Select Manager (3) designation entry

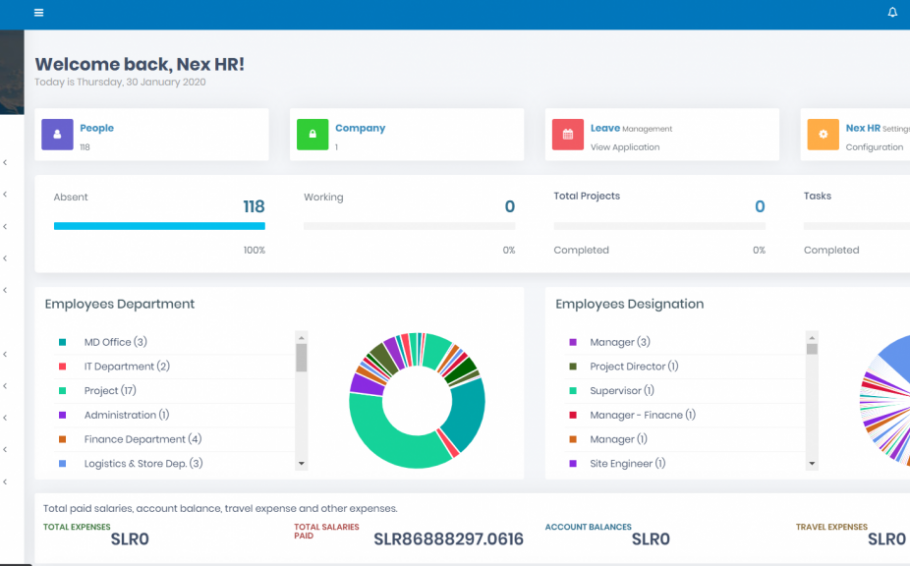point(620,342)
